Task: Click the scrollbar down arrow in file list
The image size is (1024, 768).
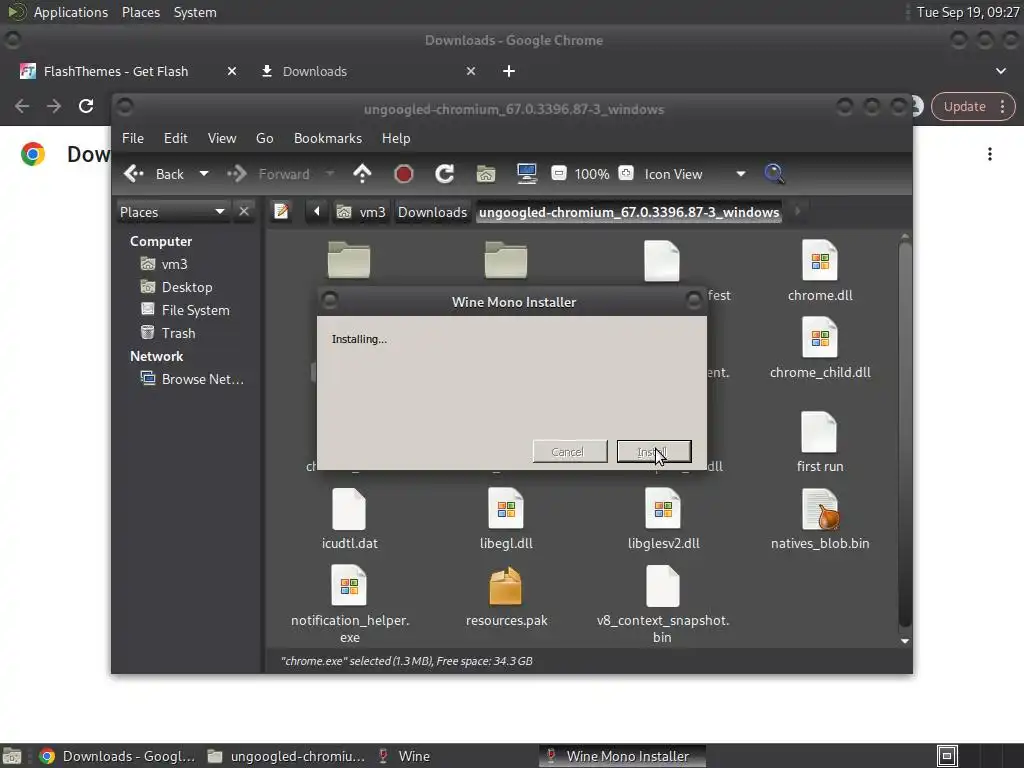Action: (904, 641)
